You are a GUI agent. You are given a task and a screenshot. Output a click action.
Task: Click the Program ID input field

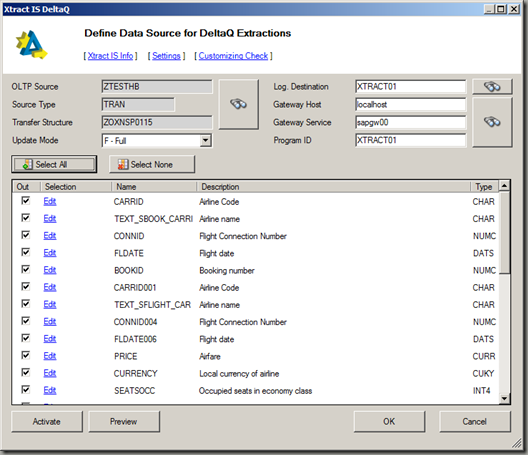point(410,140)
